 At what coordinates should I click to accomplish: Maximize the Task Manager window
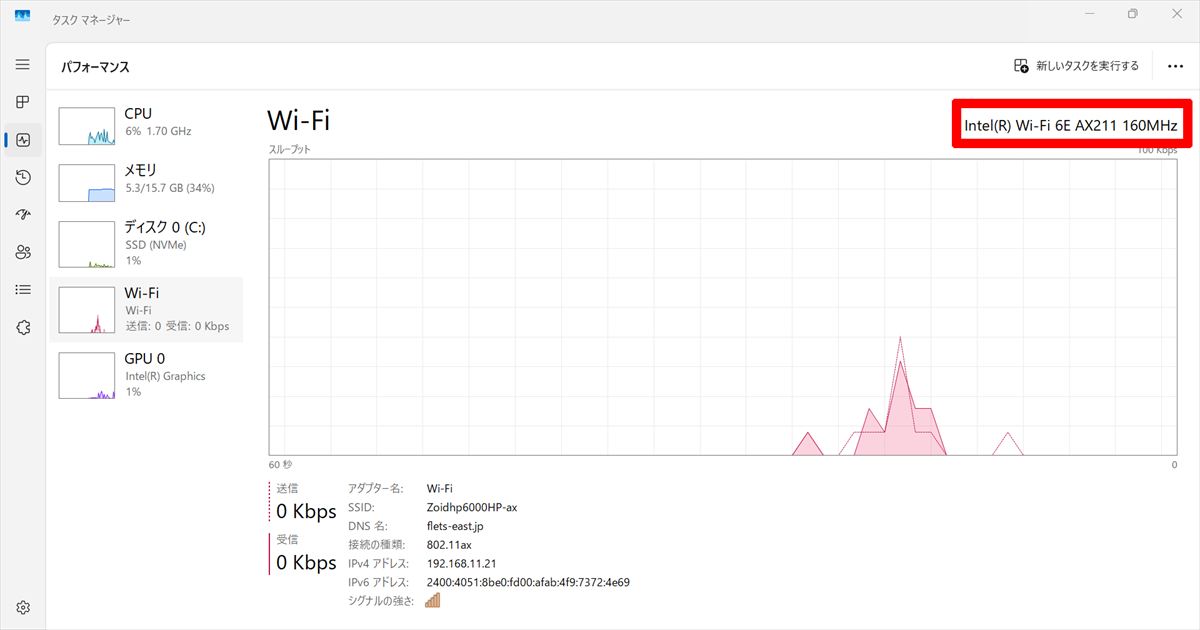coord(1132,14)
